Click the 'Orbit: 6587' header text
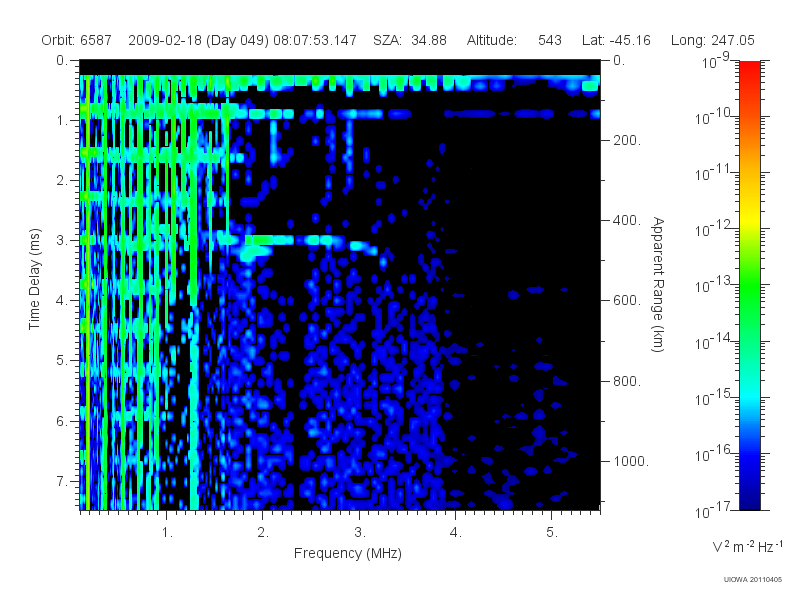800x600 pixels. pyautogui.click(x=77, y=40)
